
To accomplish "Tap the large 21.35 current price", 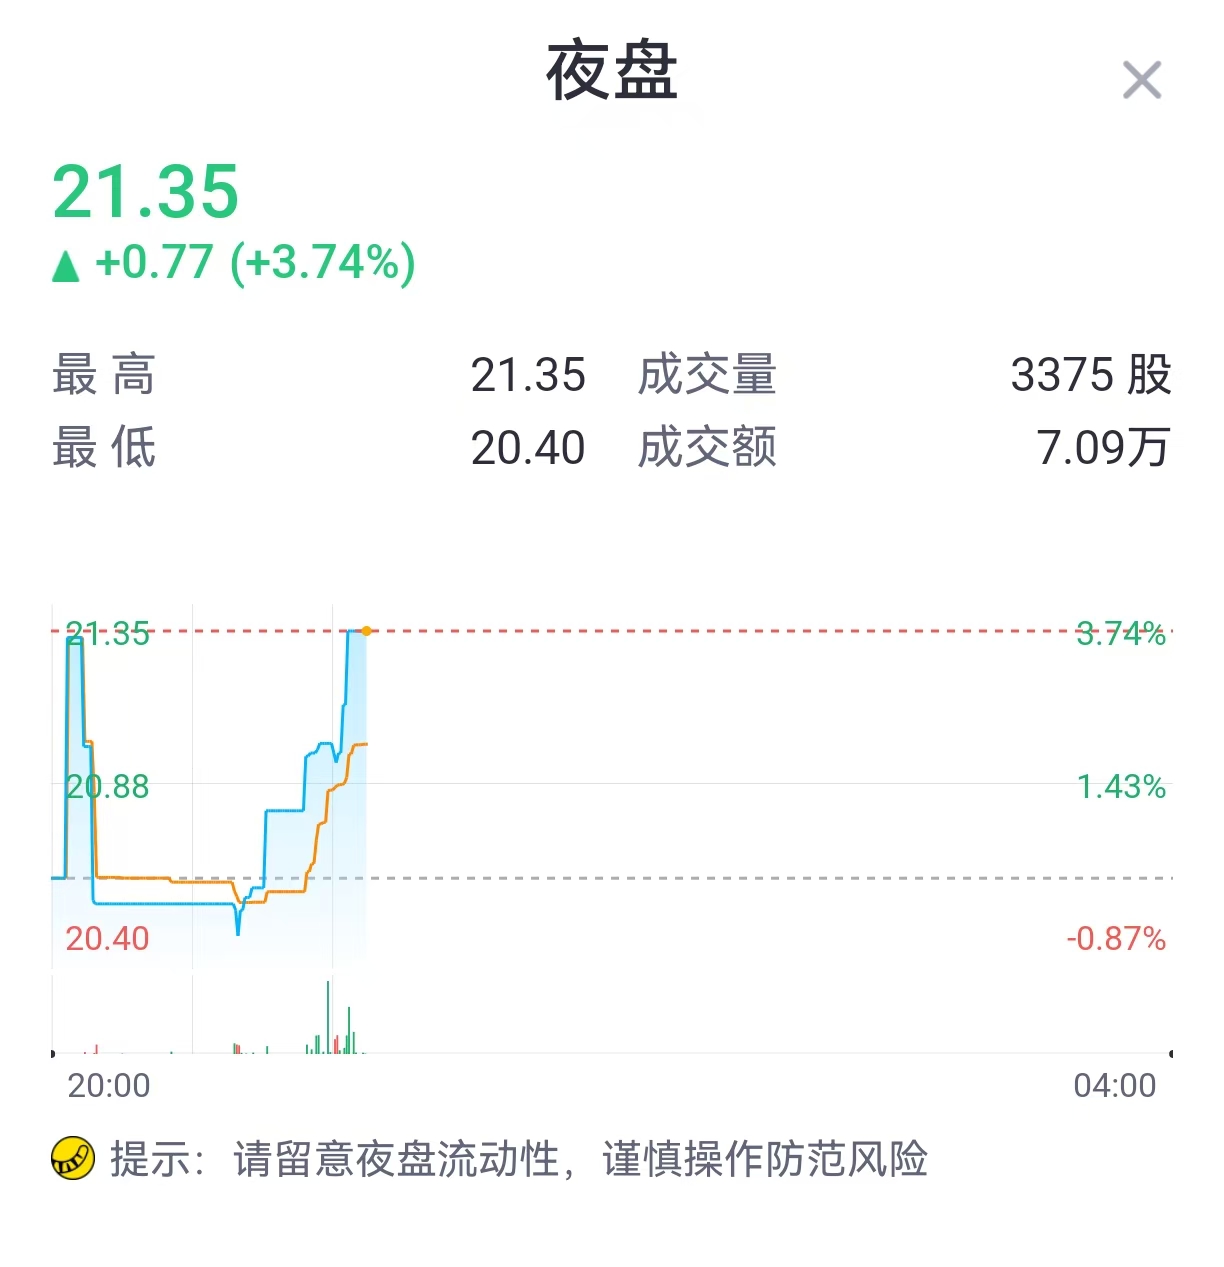I will 146,192.
